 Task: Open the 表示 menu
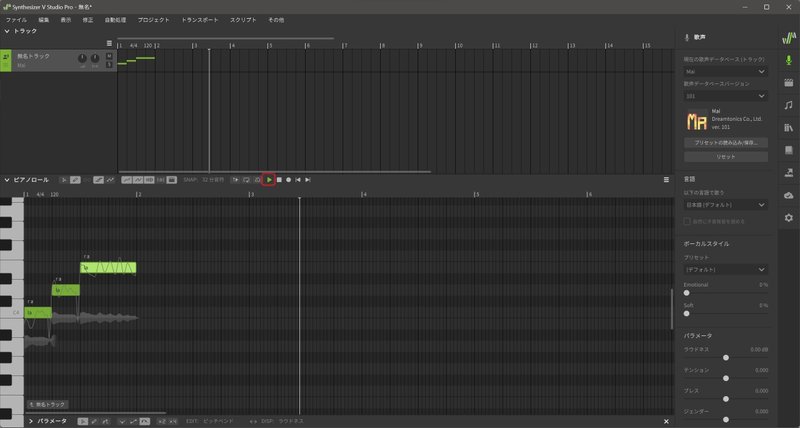tap(66, 20)
